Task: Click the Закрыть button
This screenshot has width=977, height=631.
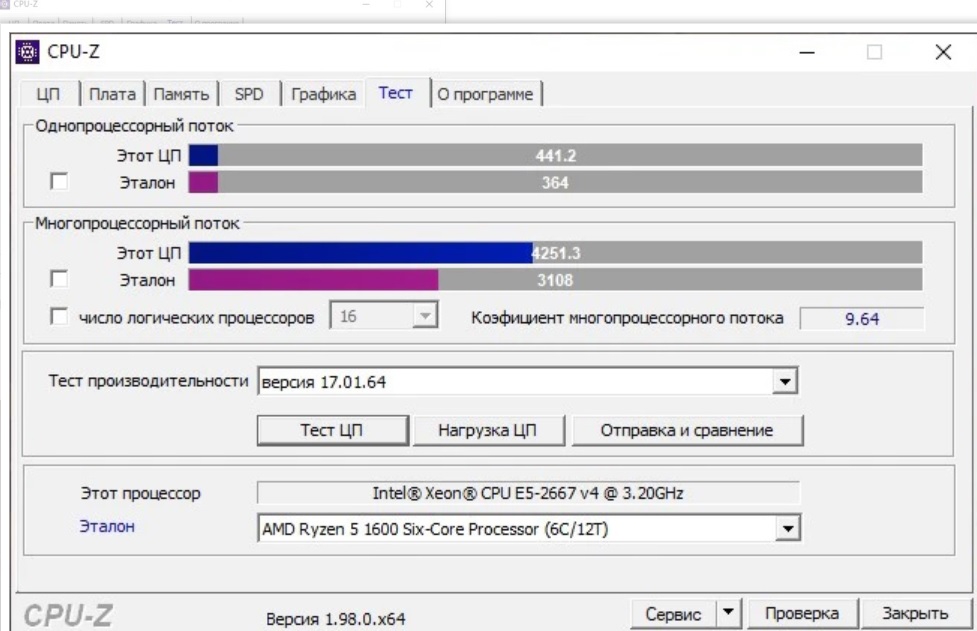Action: [915, 614]
